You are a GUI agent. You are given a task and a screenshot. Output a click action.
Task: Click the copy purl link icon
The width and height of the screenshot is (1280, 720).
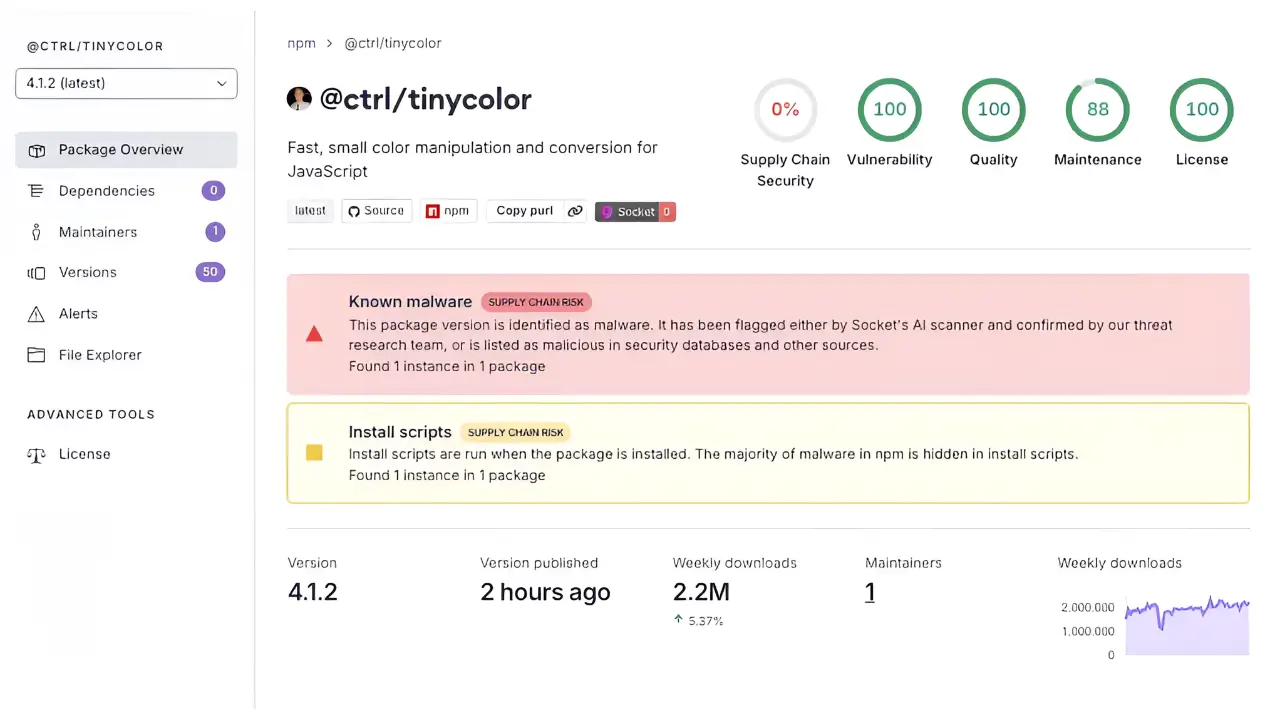coord(574,211)
